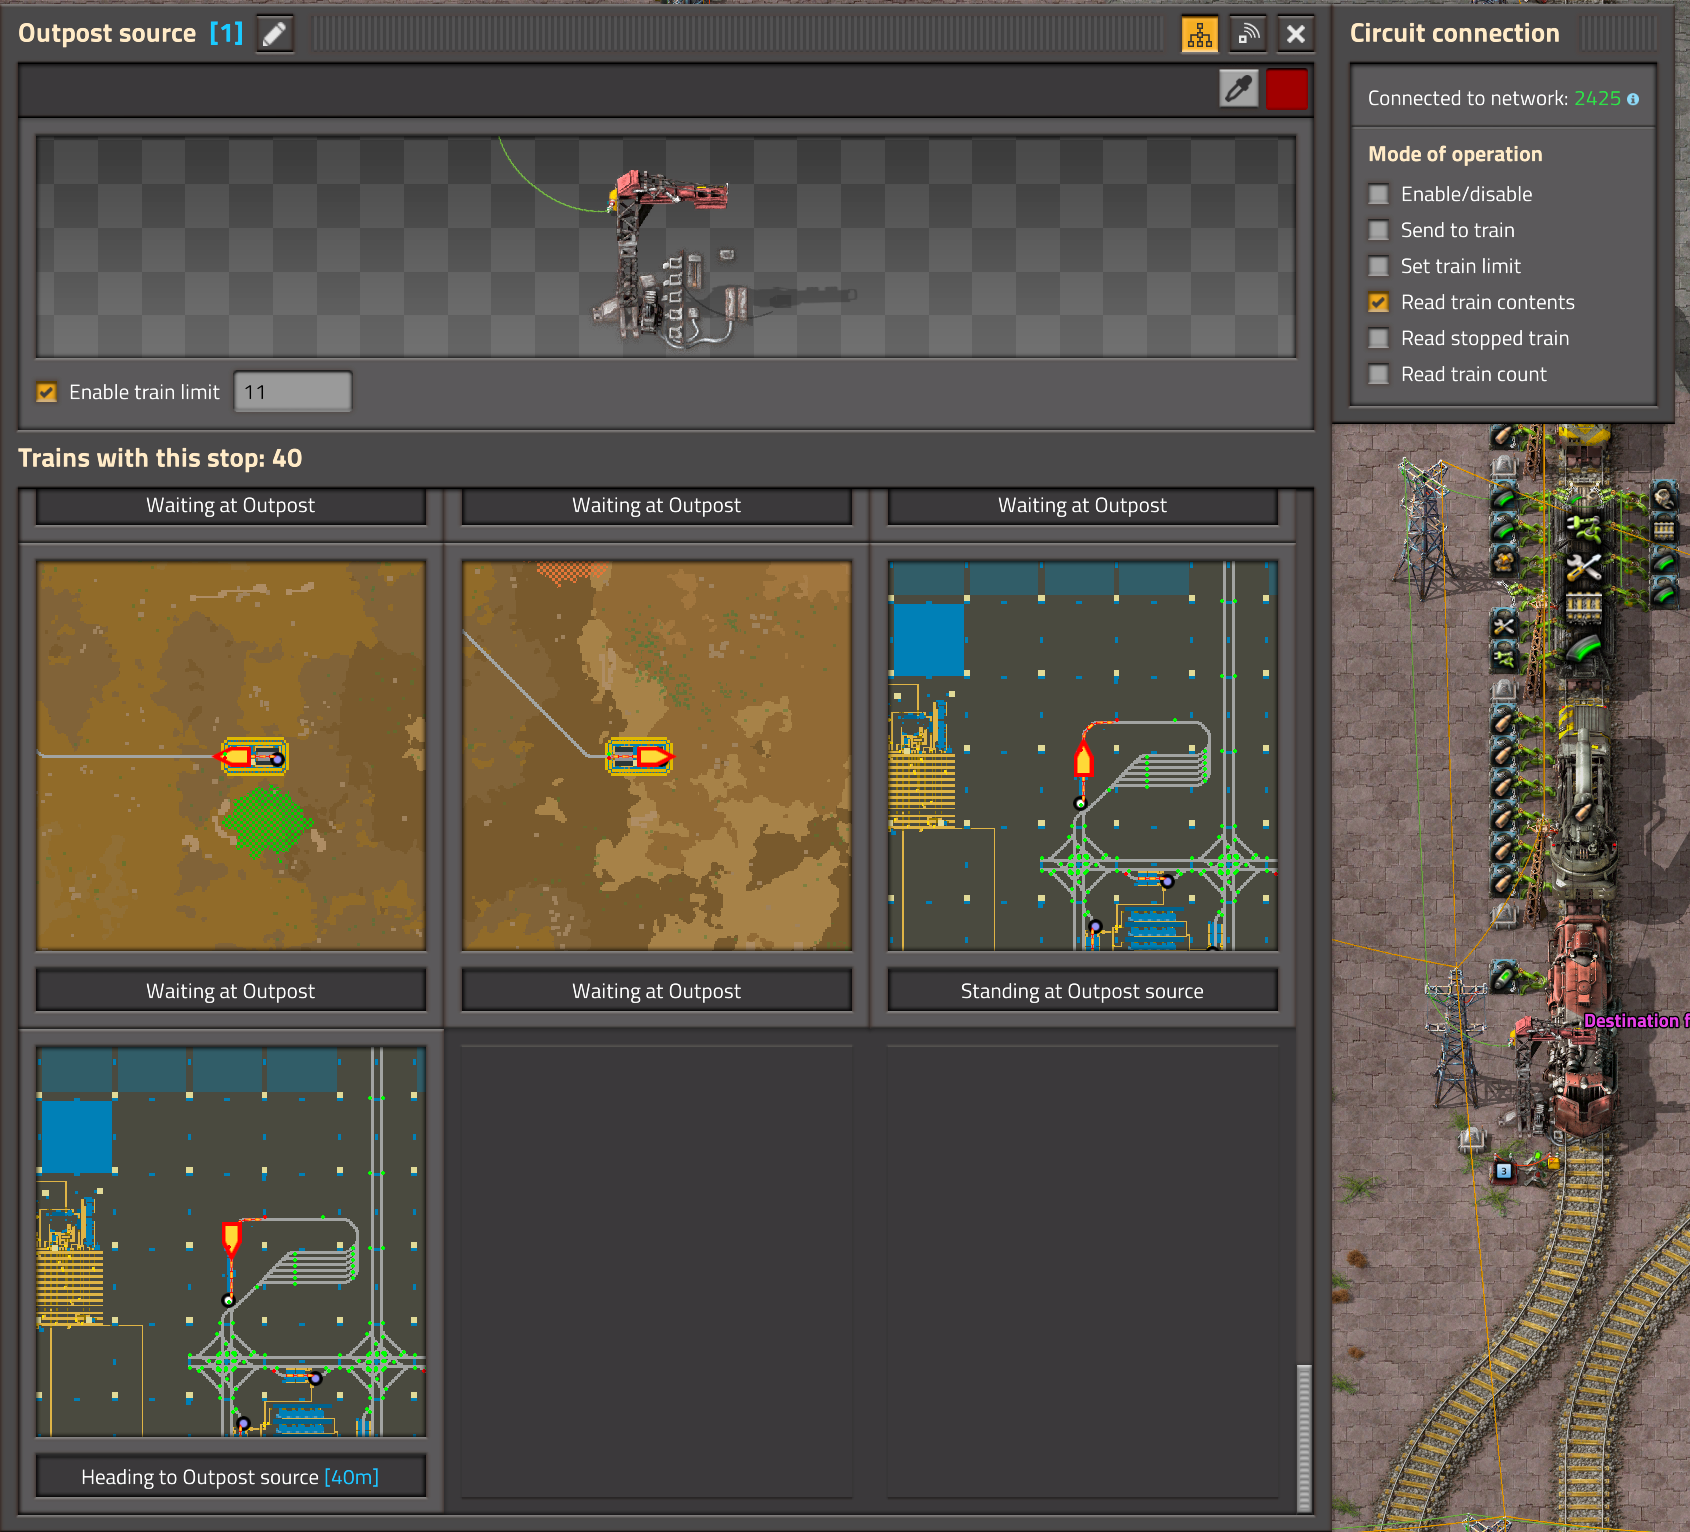Viewport: 1690px width, 1532px height.
Task: Click the red train stop color swatch
Action: click(x=1286, y=89)
